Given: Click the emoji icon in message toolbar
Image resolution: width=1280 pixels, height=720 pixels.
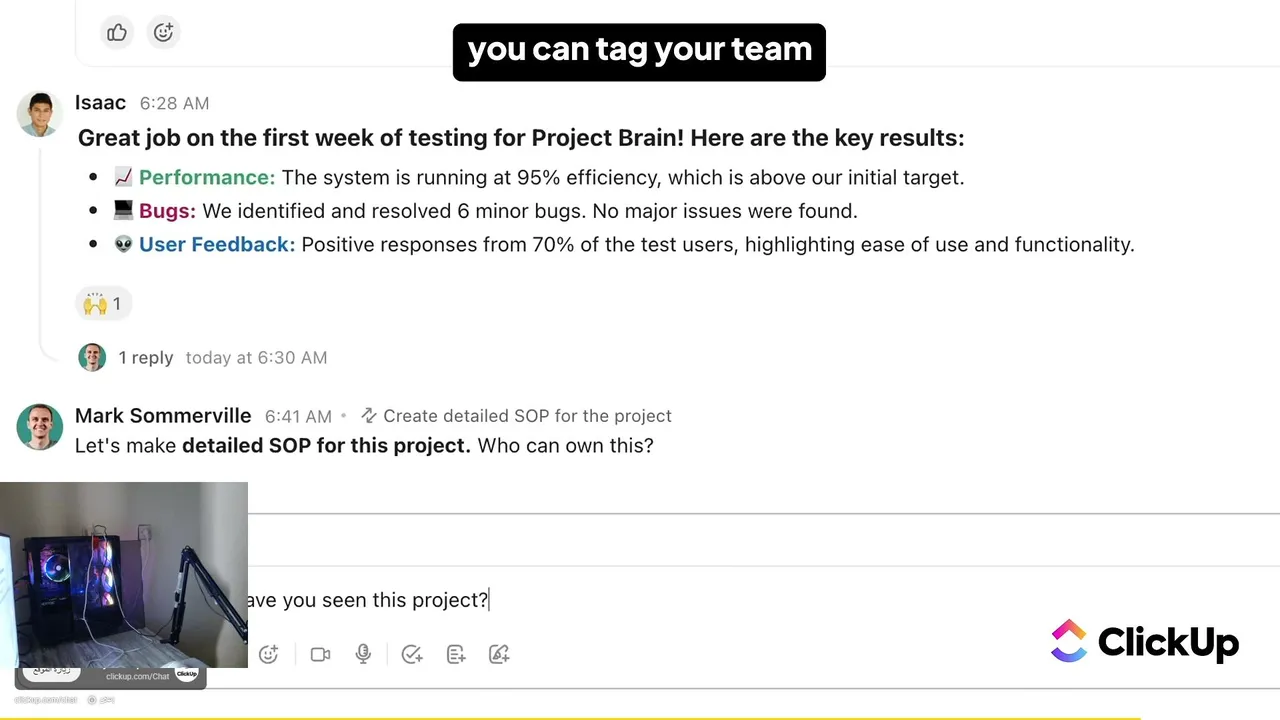Looking at the screenshot, I should 268,654.
